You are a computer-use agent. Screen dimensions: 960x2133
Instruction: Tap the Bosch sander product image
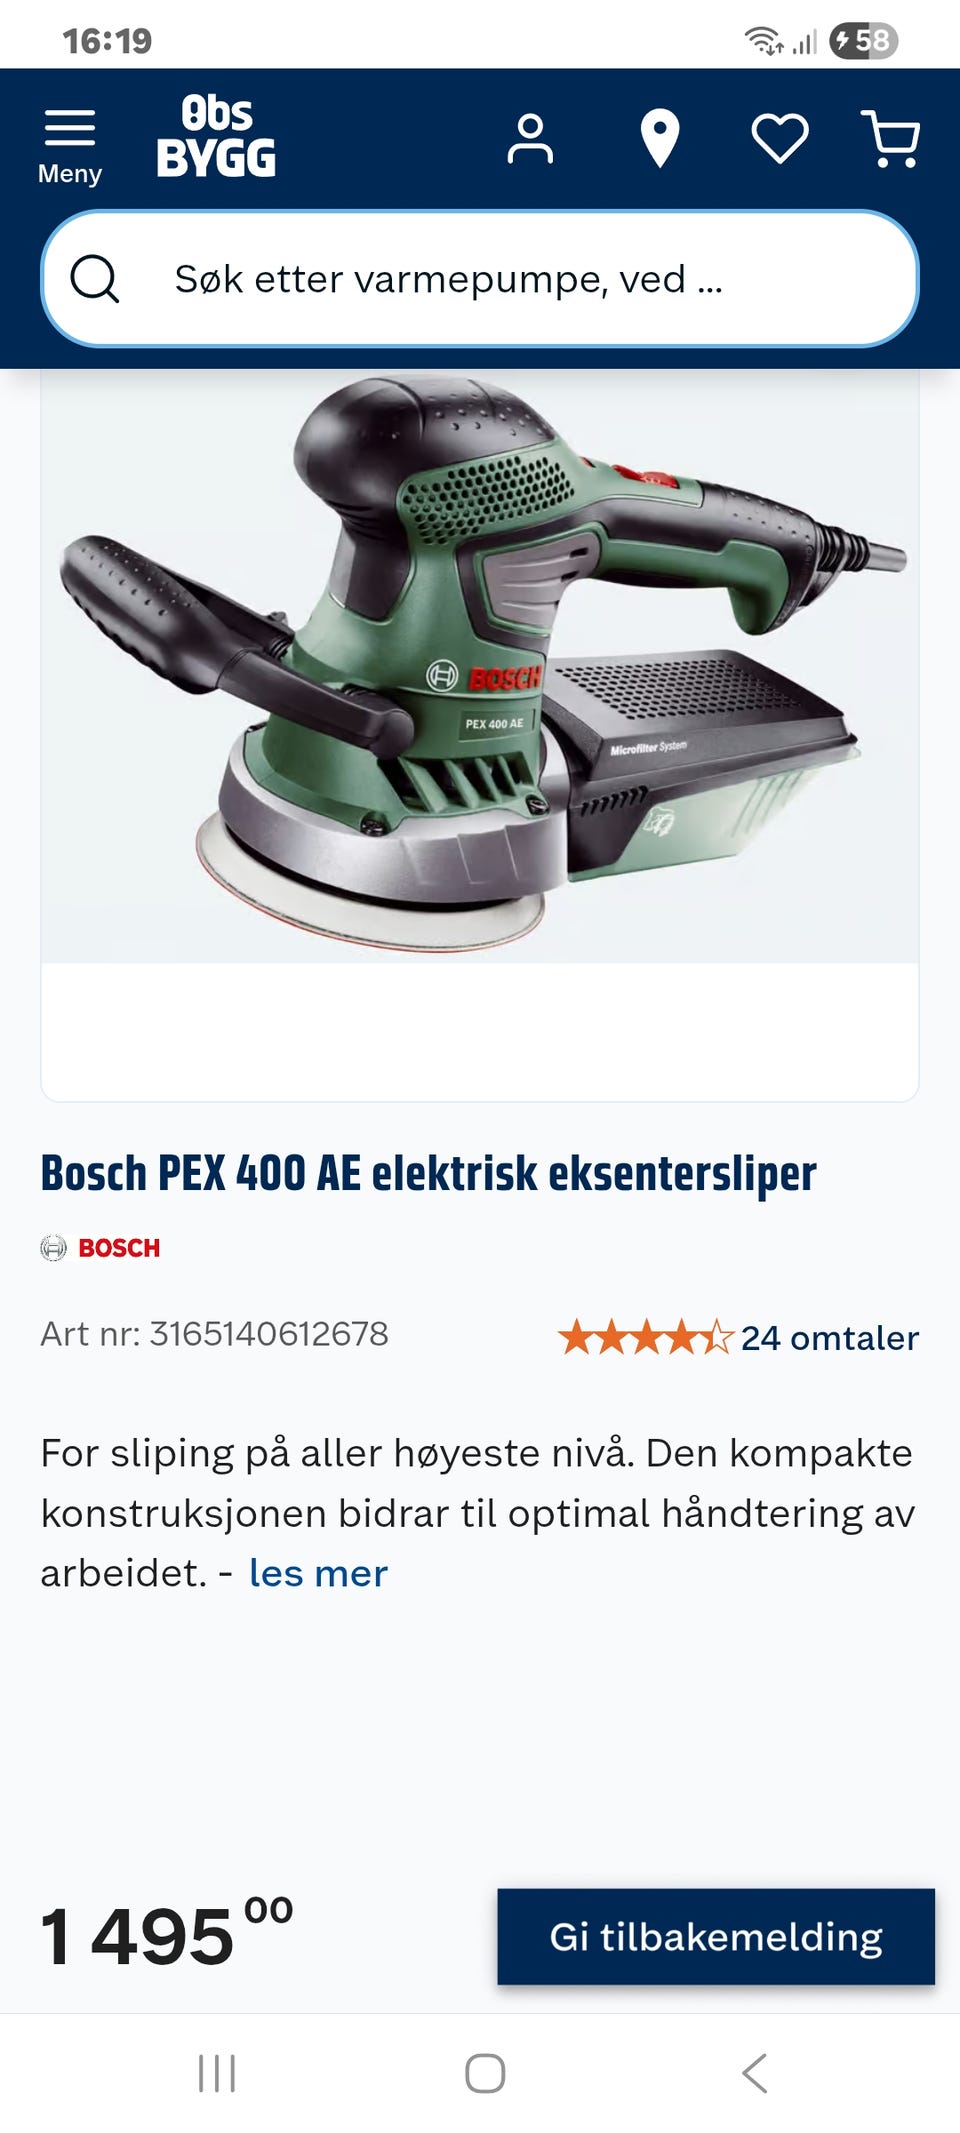(480, 665)
